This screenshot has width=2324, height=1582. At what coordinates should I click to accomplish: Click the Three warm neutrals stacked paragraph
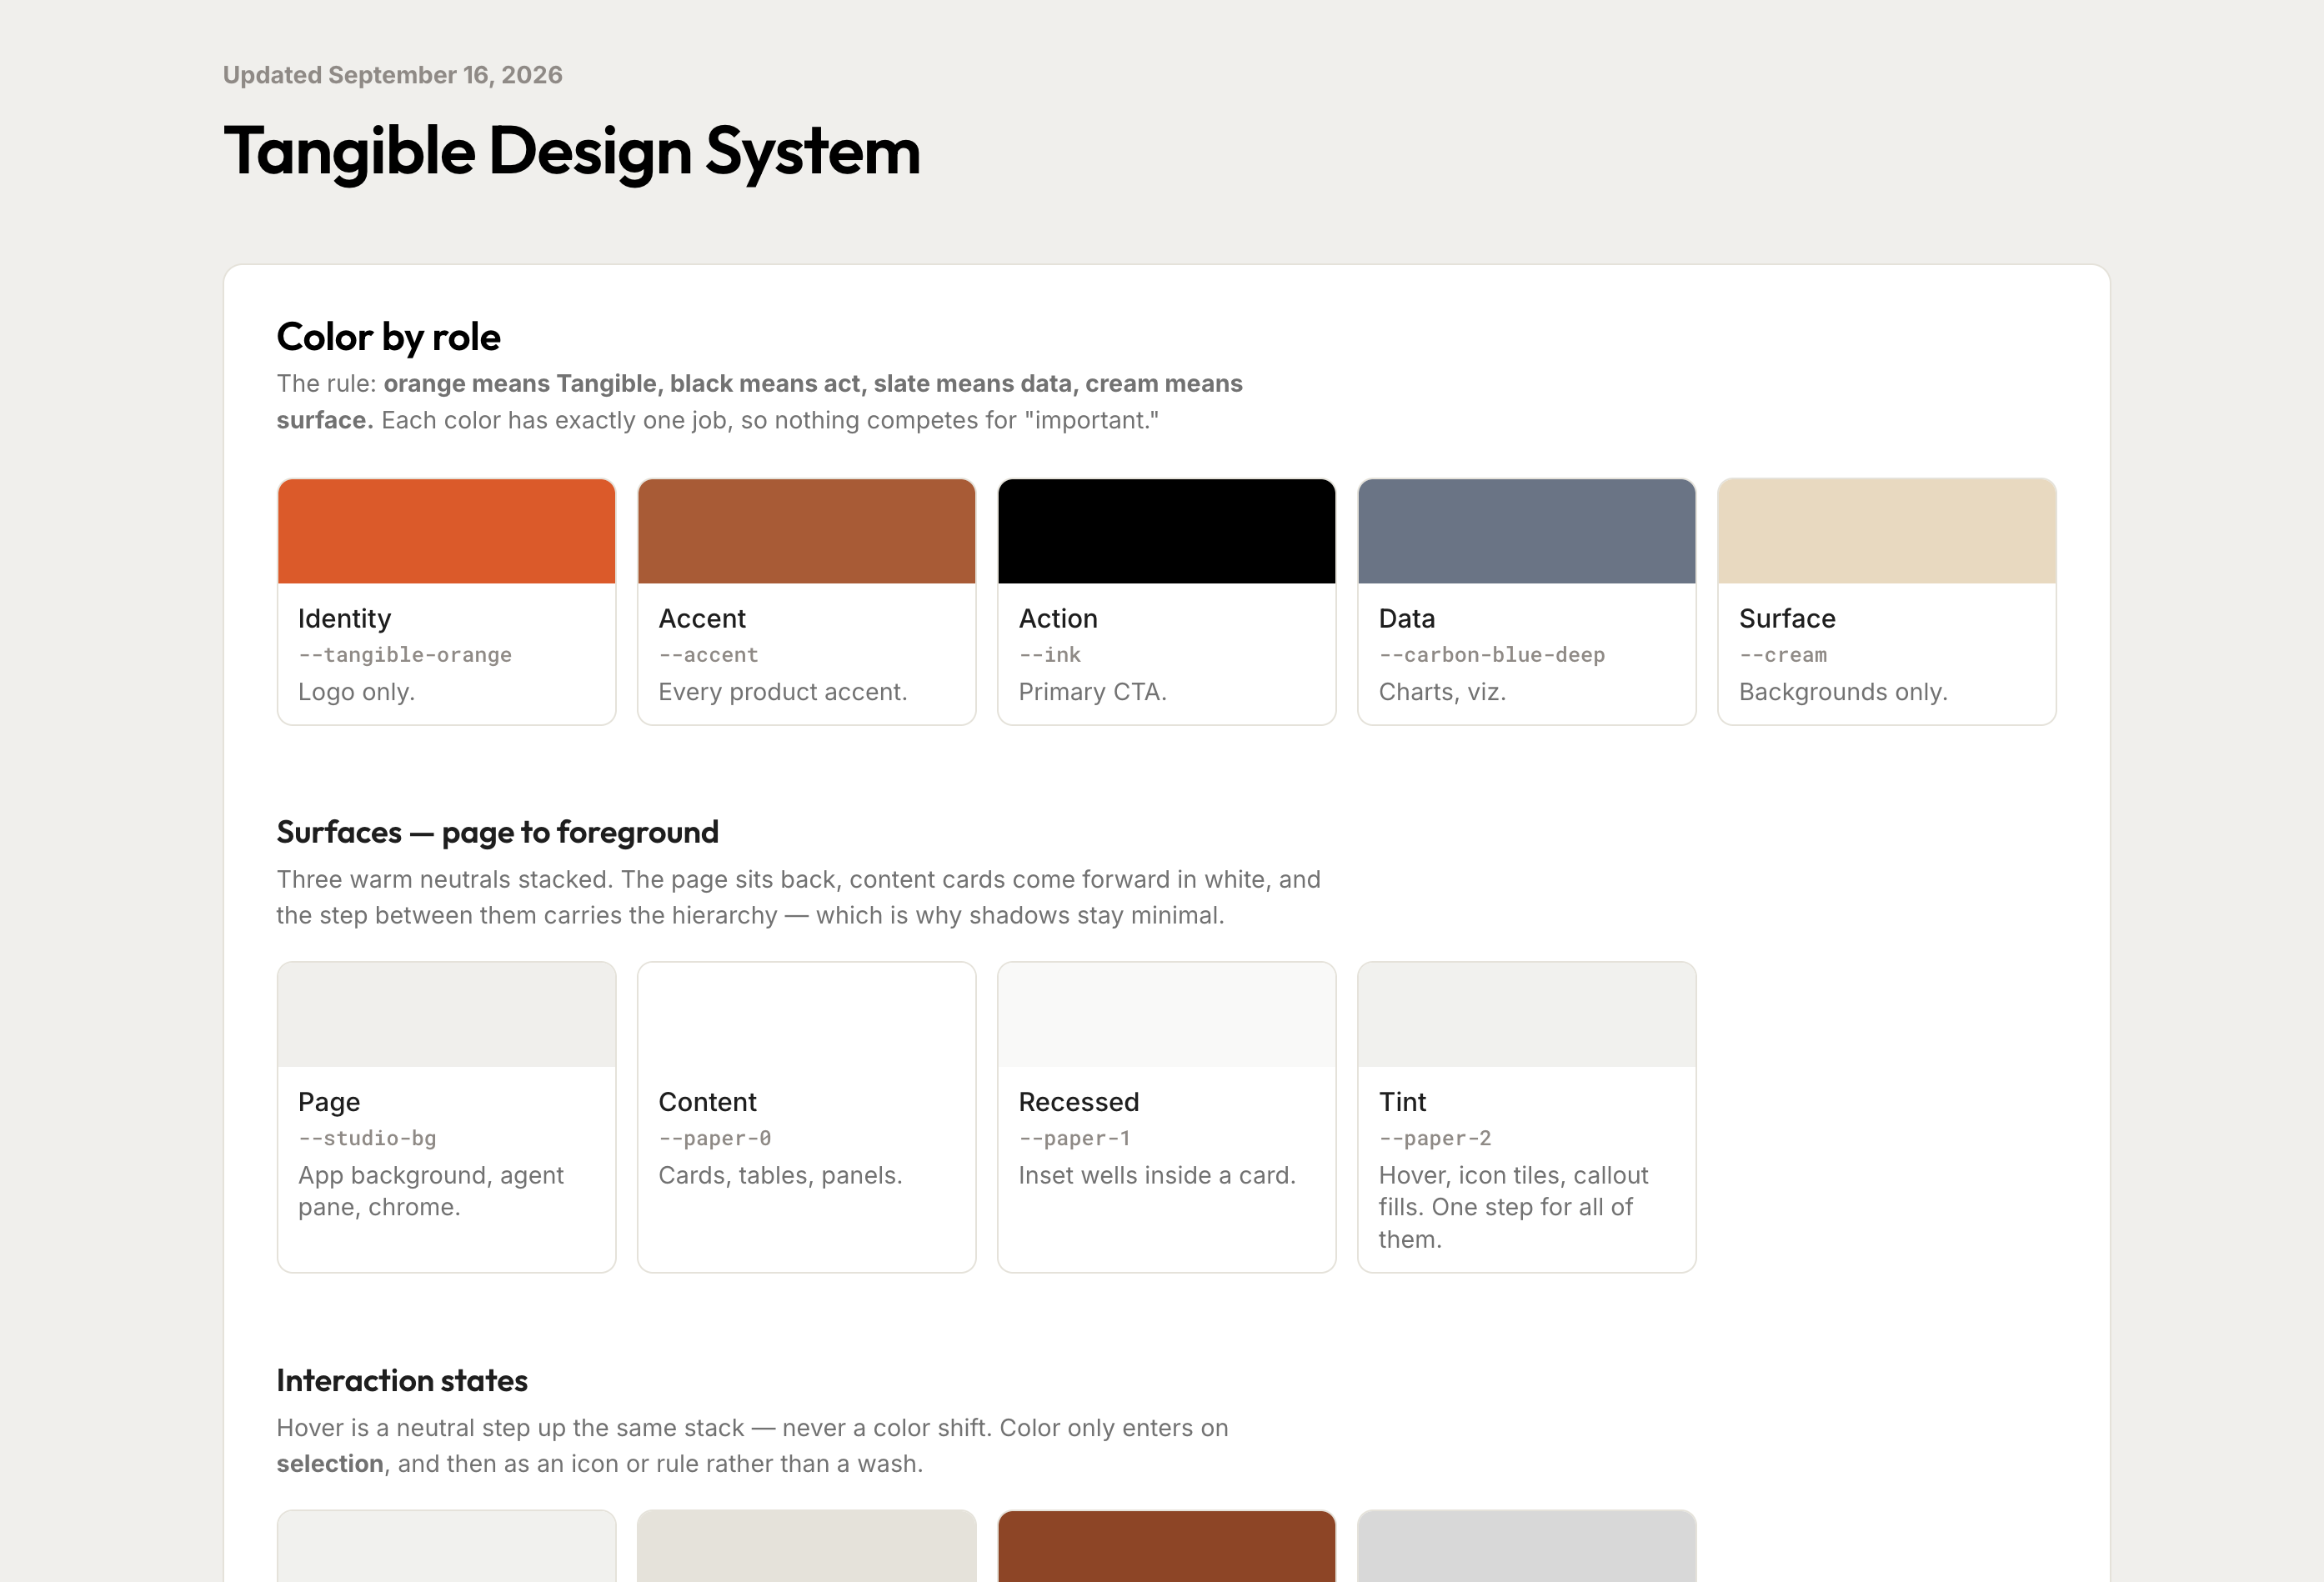click(798, 897)
